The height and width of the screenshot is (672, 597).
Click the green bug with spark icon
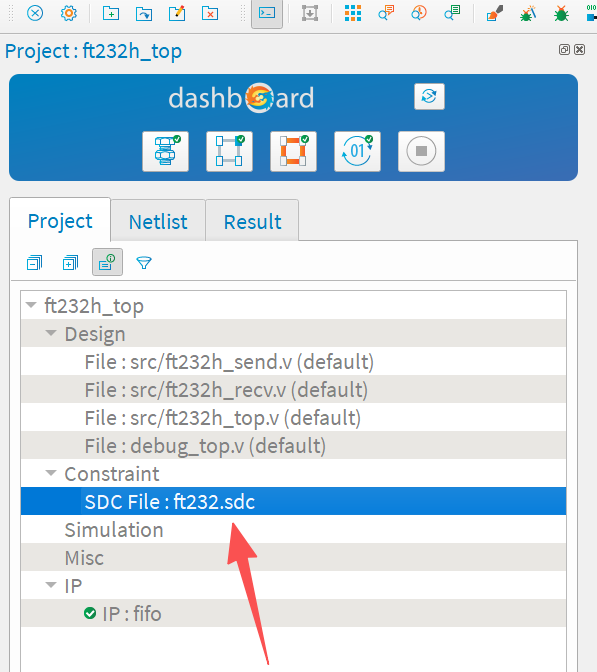[528, 13]
